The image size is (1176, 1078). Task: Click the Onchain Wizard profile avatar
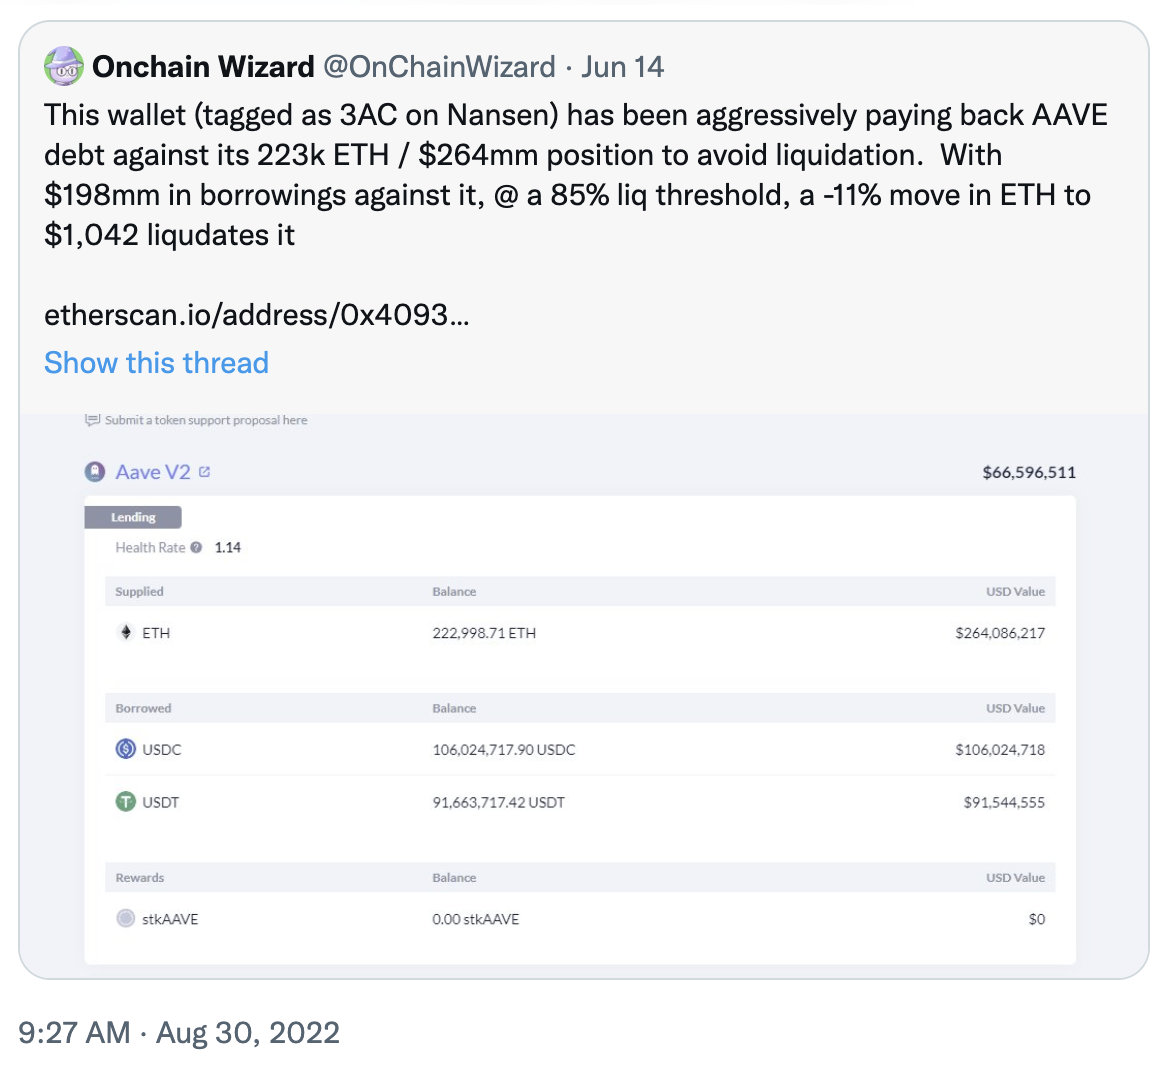[64, 67]
